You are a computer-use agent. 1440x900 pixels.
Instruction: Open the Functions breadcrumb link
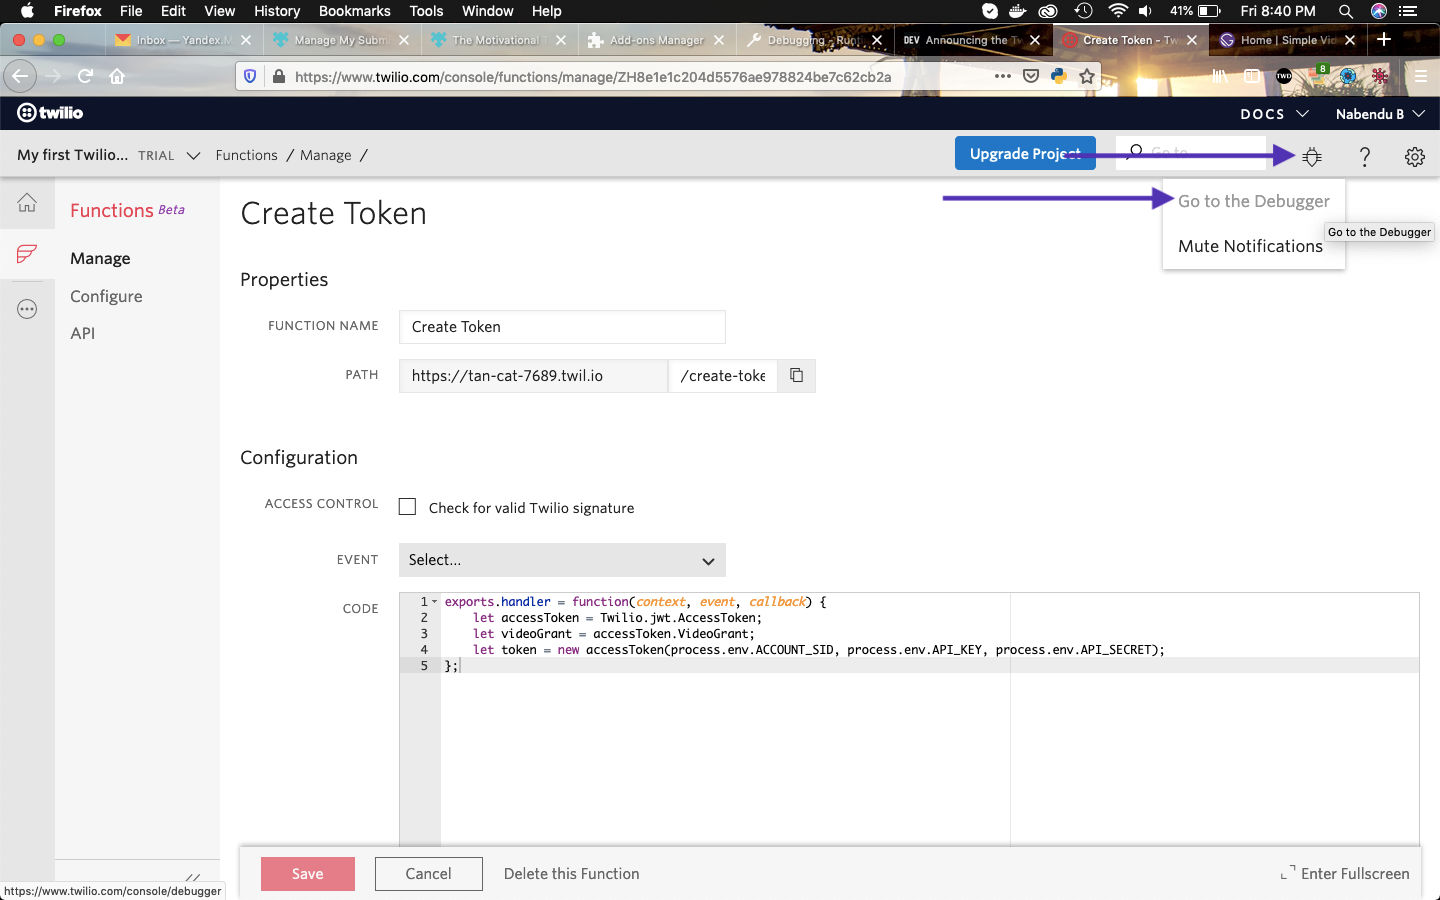246,155
